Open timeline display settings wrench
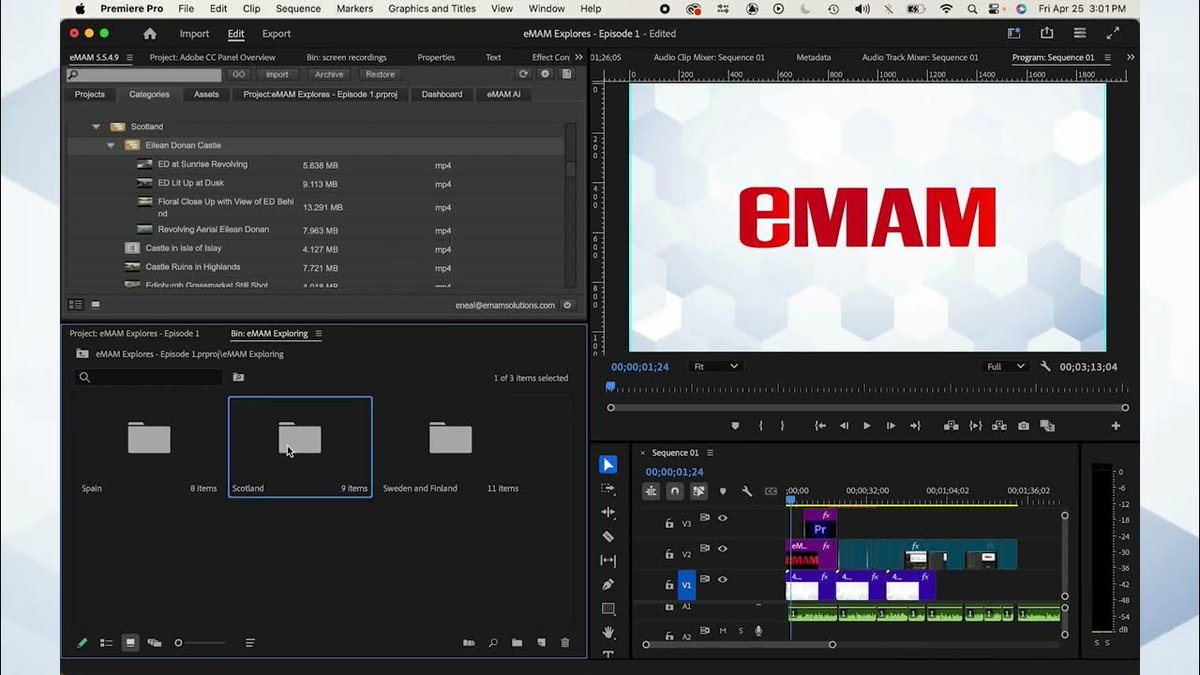1200x675 pixels. click(746, 491)
